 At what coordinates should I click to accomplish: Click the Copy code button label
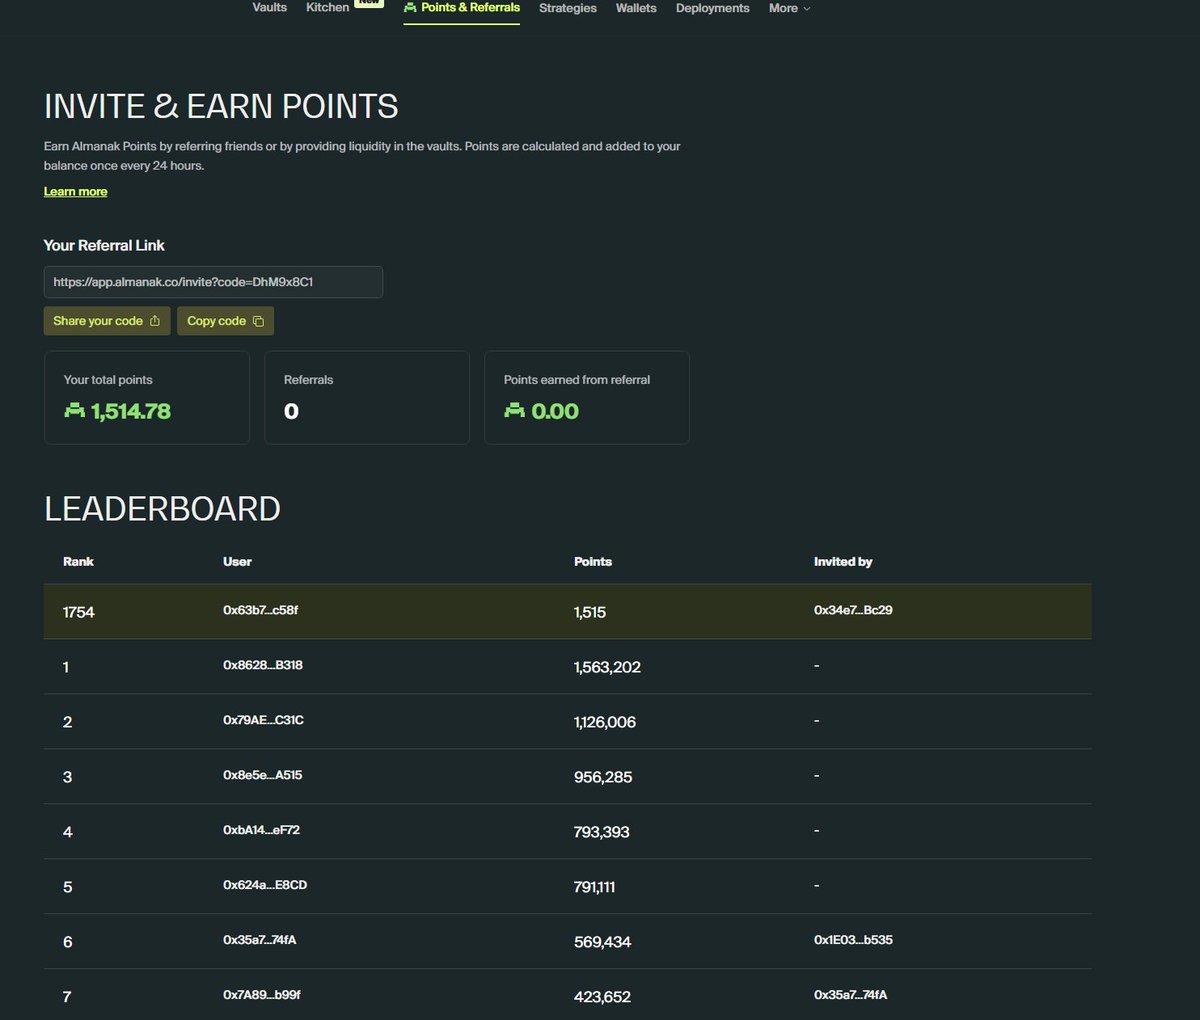(x=216, y=321)
